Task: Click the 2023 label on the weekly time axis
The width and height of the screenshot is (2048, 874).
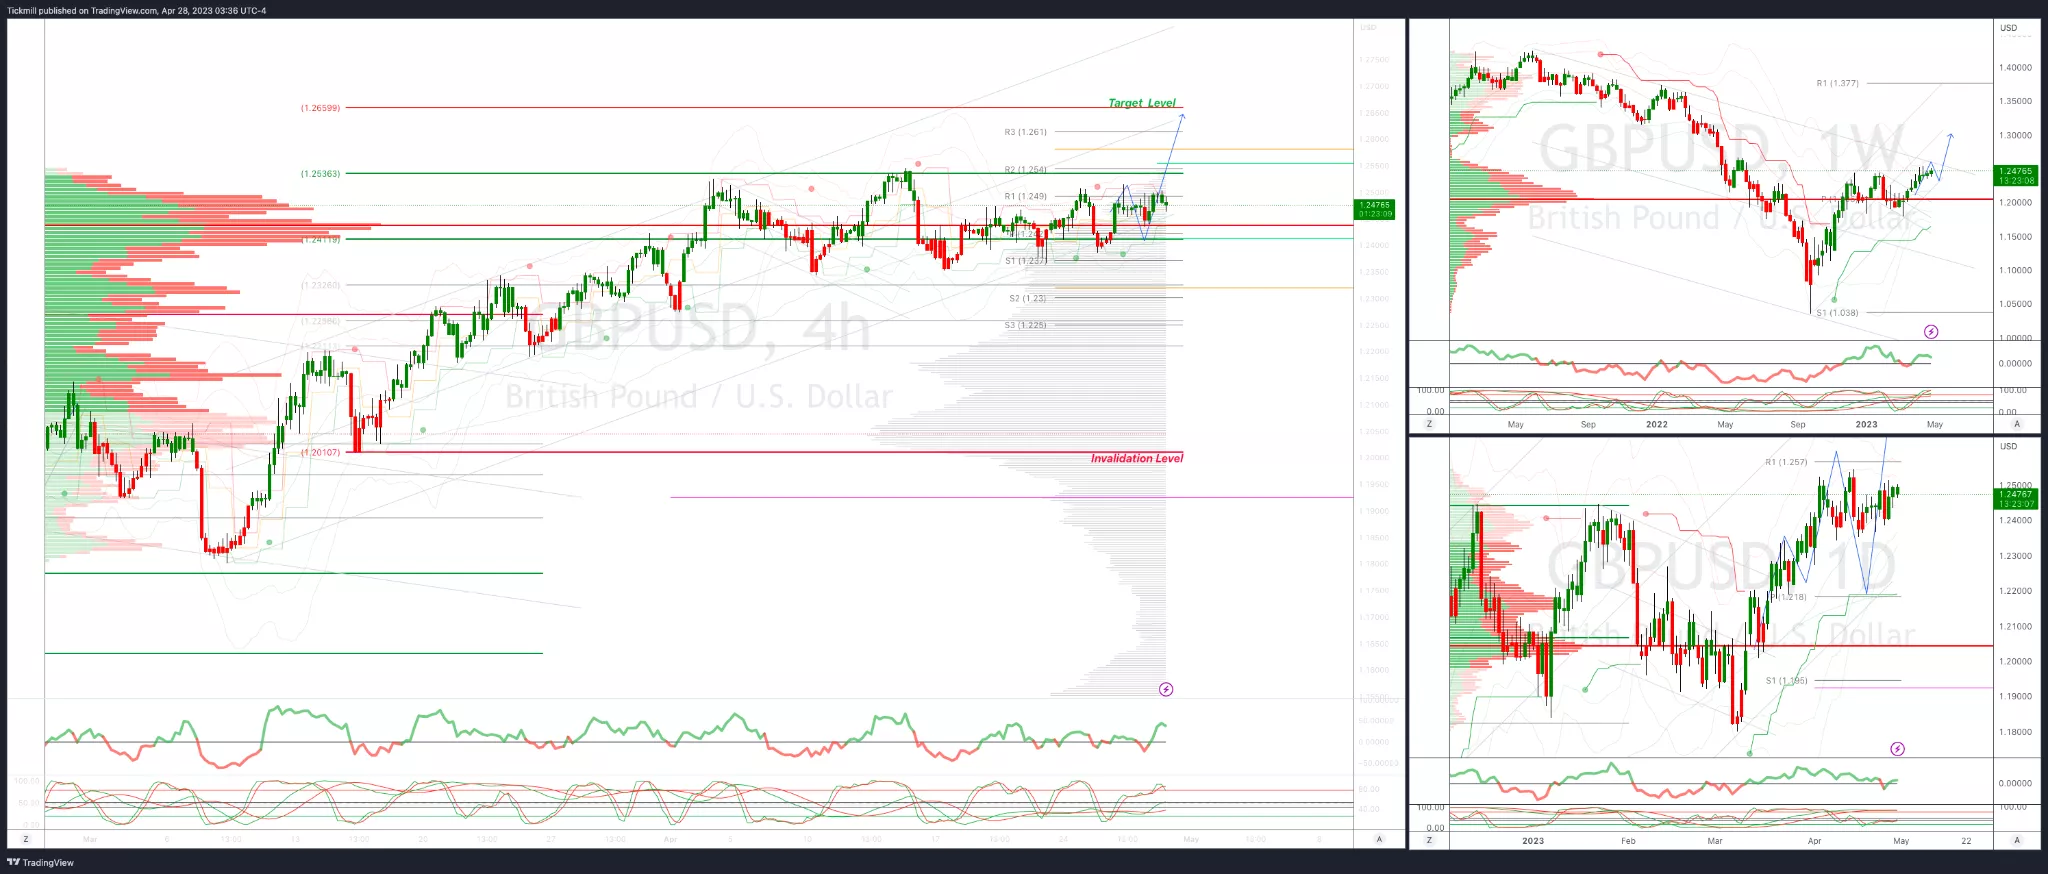Action: (x=1866, y=424)
